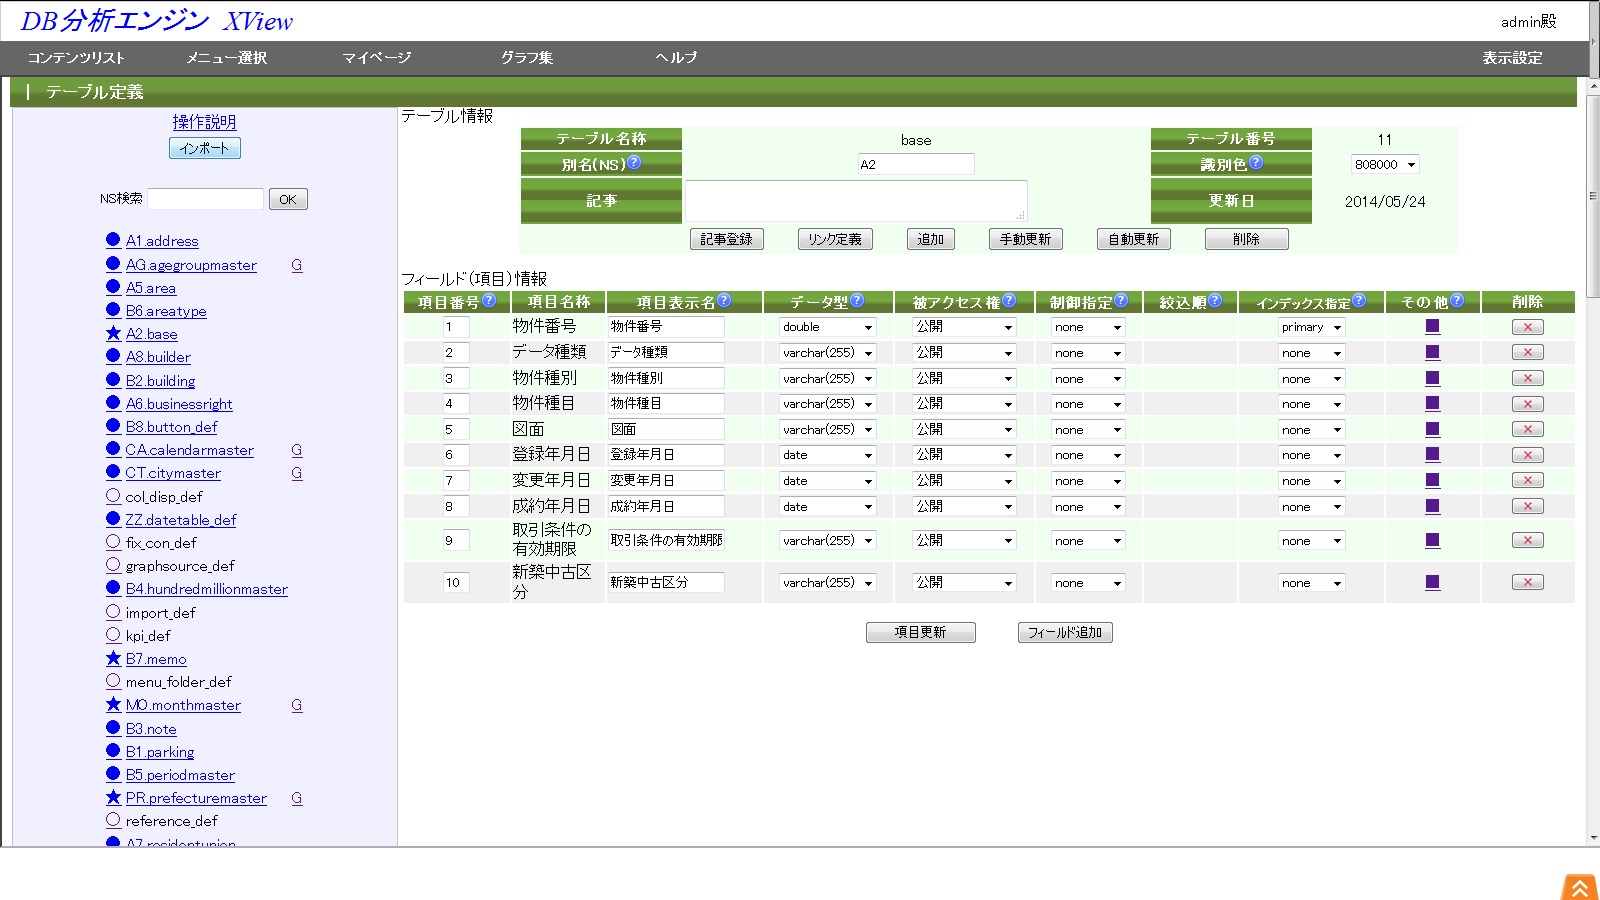Click the purple その他 icon for 物件番号 row
1600x900 pixels.
[x=1433, y=326]
